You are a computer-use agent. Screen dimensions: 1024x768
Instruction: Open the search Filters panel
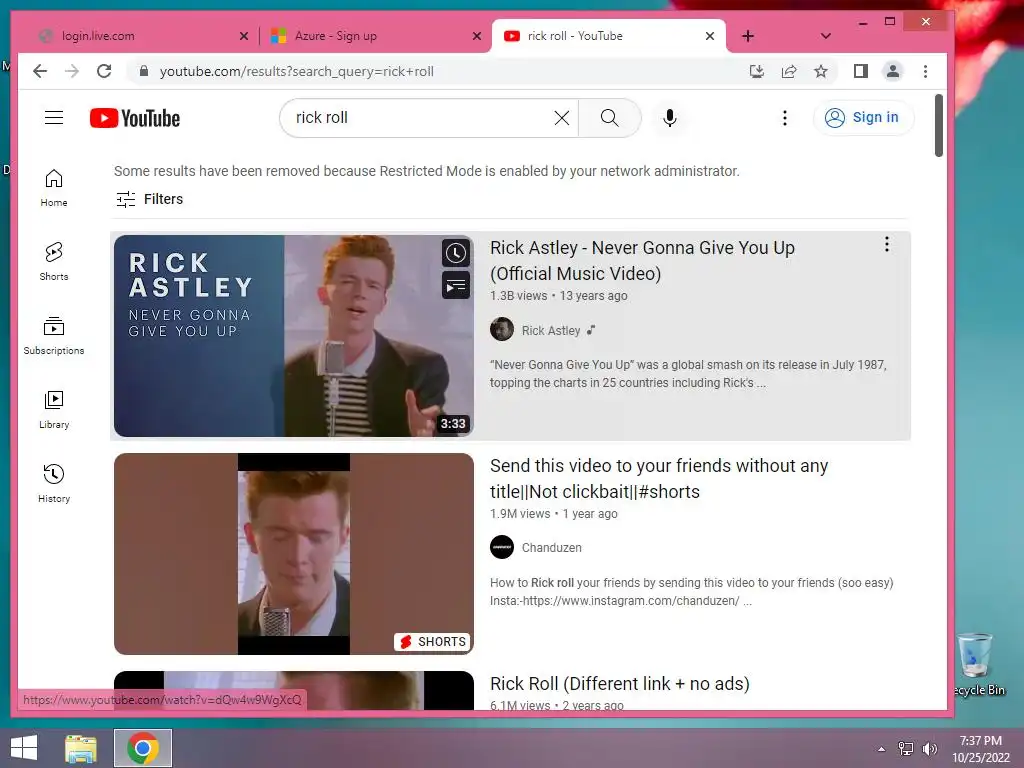[x=150, y=199]
